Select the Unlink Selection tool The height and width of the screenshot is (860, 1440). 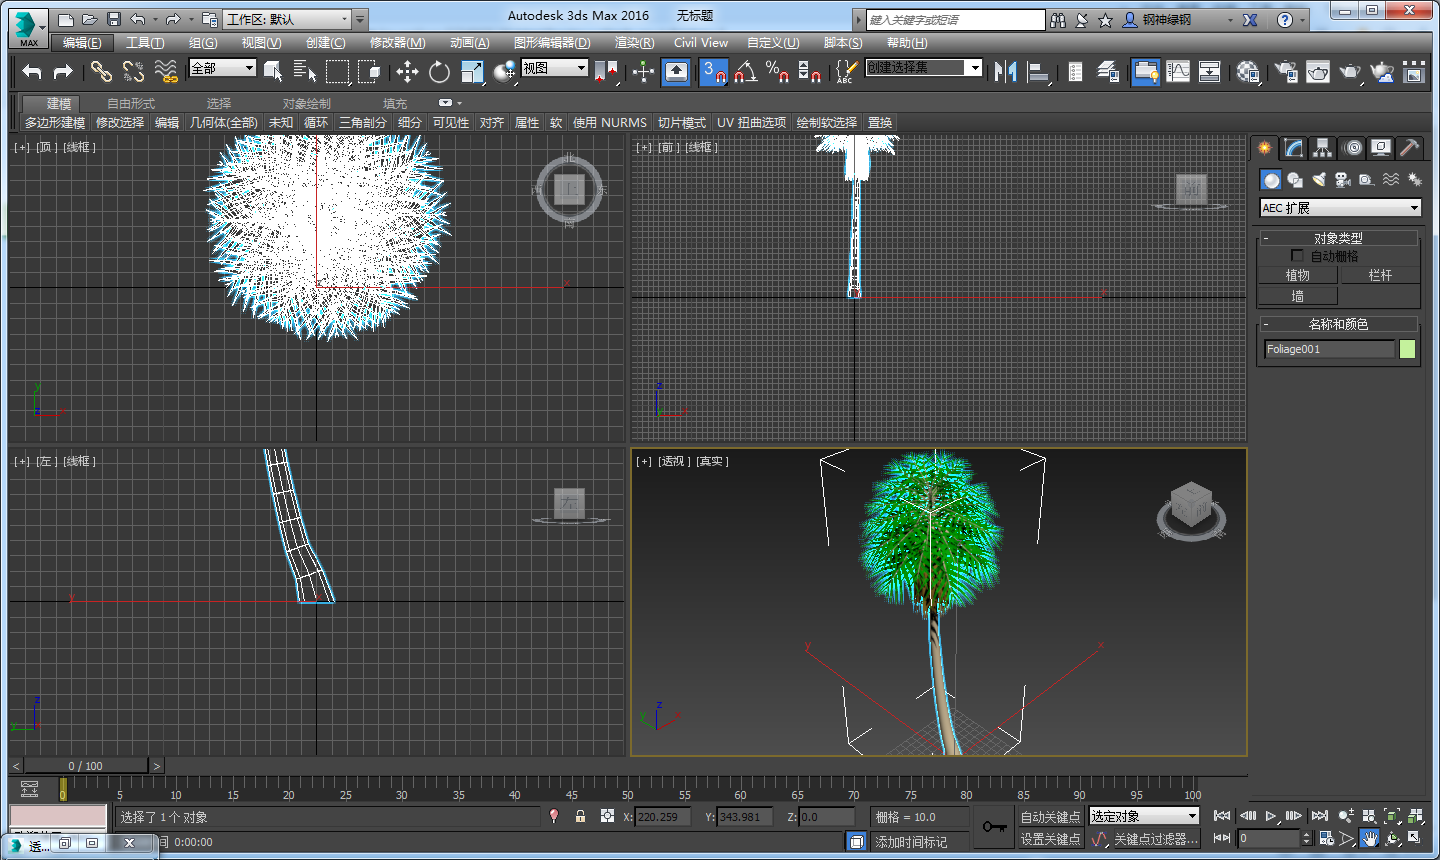[x=134, y=71]
